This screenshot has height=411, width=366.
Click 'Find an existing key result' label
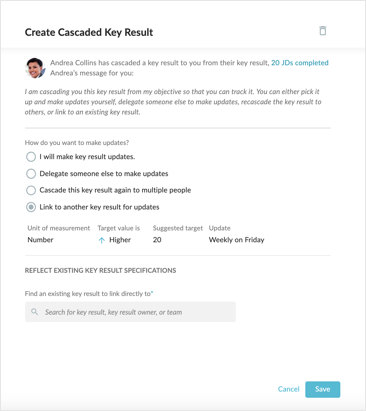89,294
